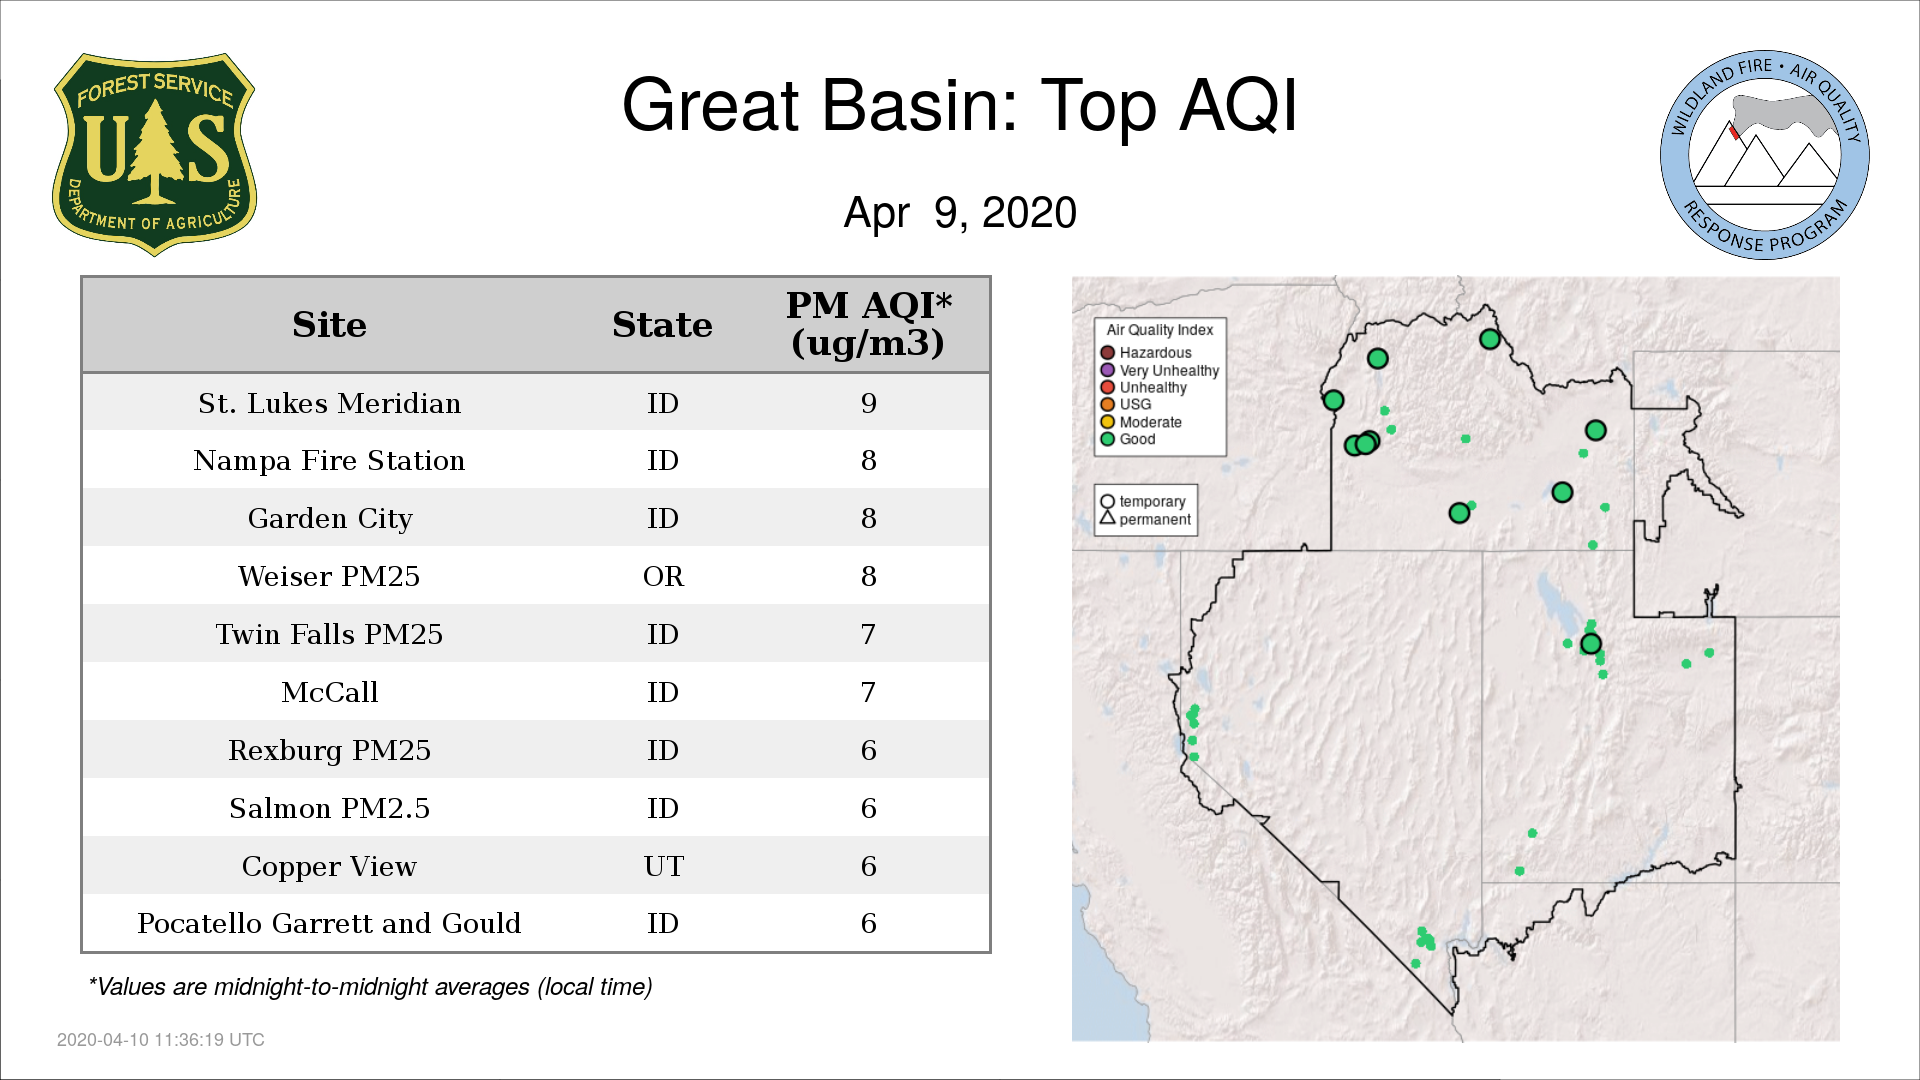Click the Very Unhealthy legend color circle
1920x1080 pixels.
point(1107,370)
